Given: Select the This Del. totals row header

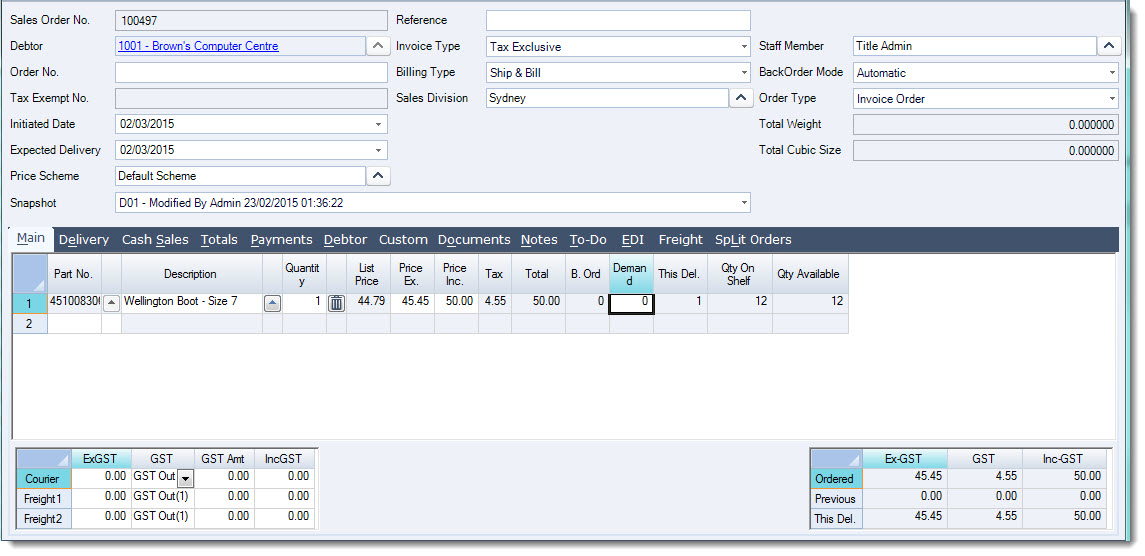Looking at the screenshot, I should [x=836, y=519].
